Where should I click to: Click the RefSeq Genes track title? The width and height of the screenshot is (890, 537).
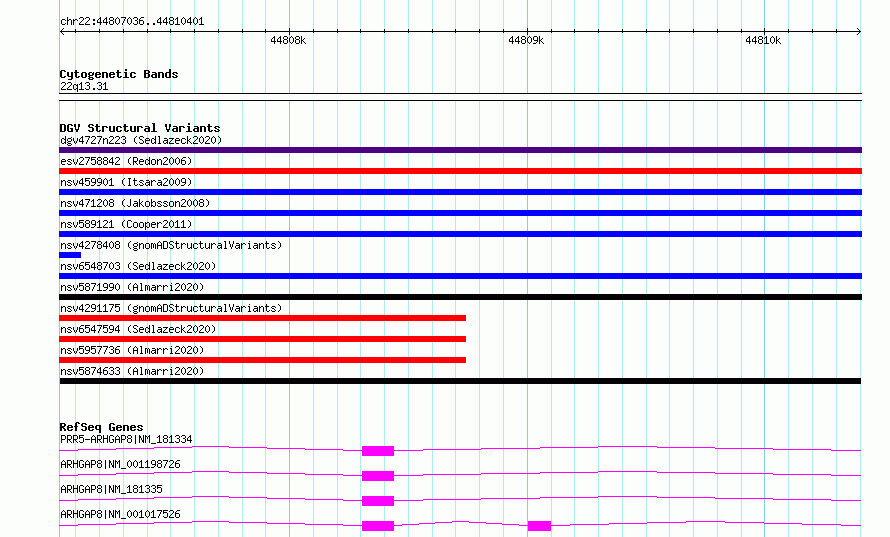click(x=101, y=427)
